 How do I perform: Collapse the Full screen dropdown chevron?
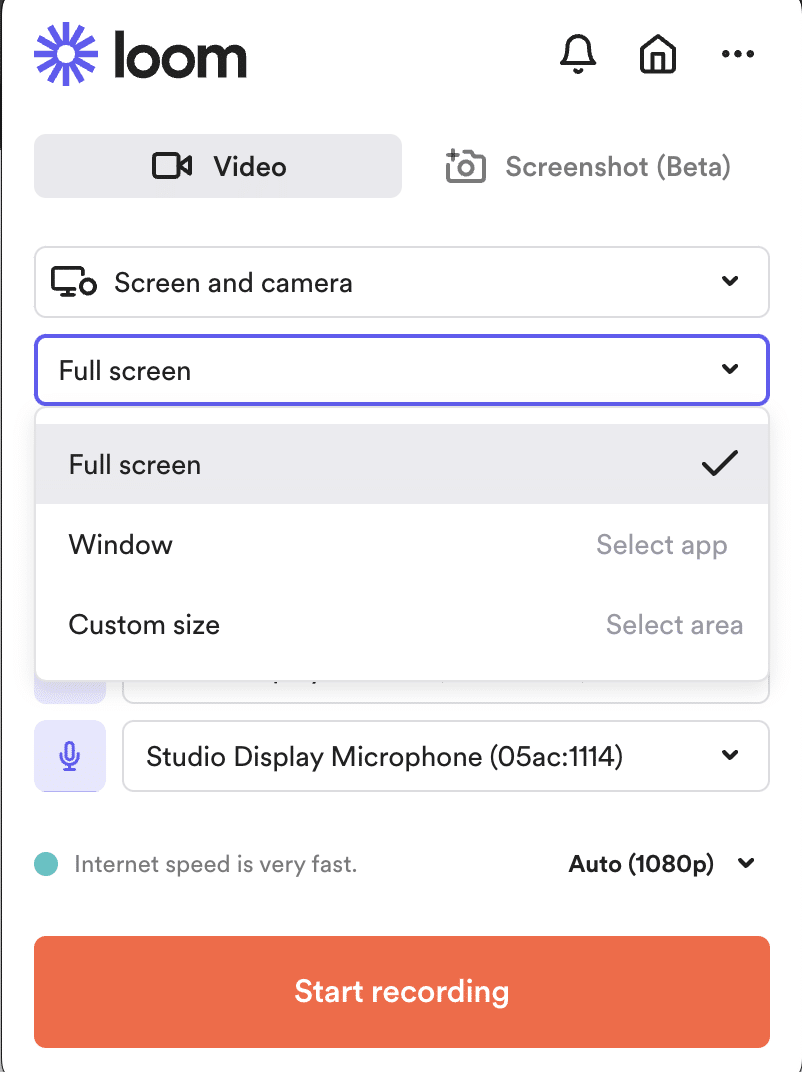[x=730, y=369]
